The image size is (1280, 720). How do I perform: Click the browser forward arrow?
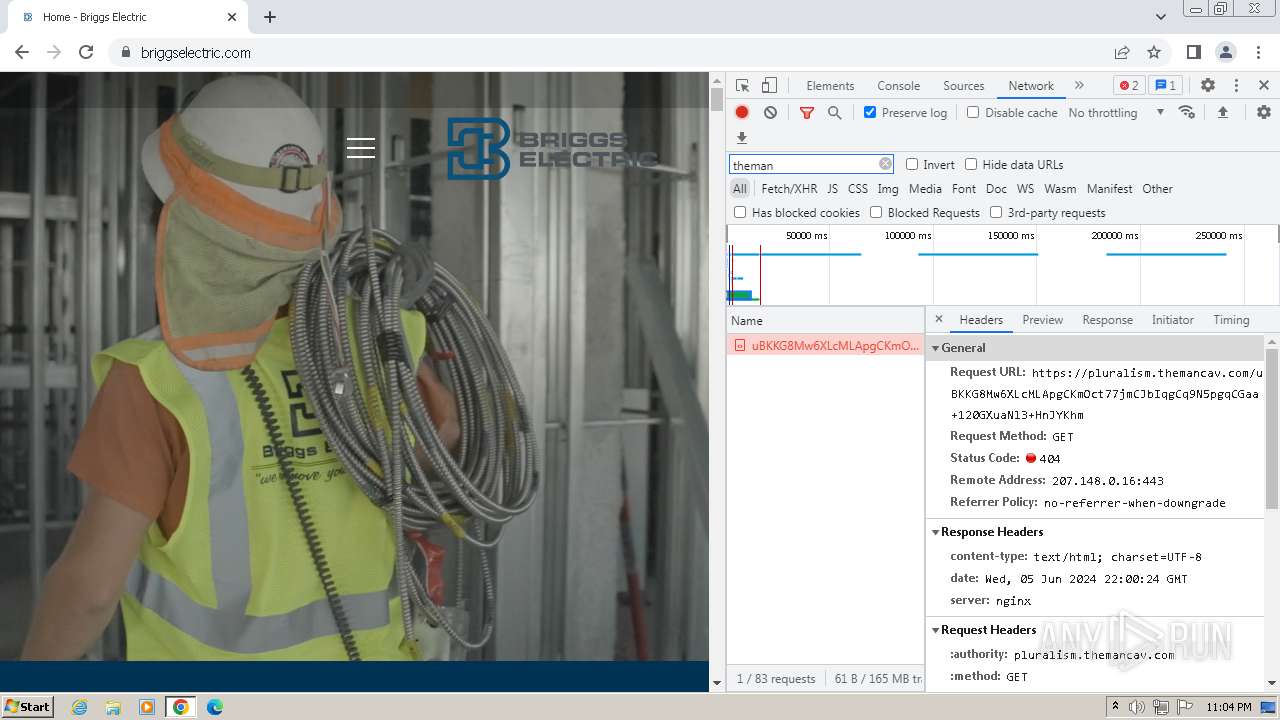(x=54, y=52)
